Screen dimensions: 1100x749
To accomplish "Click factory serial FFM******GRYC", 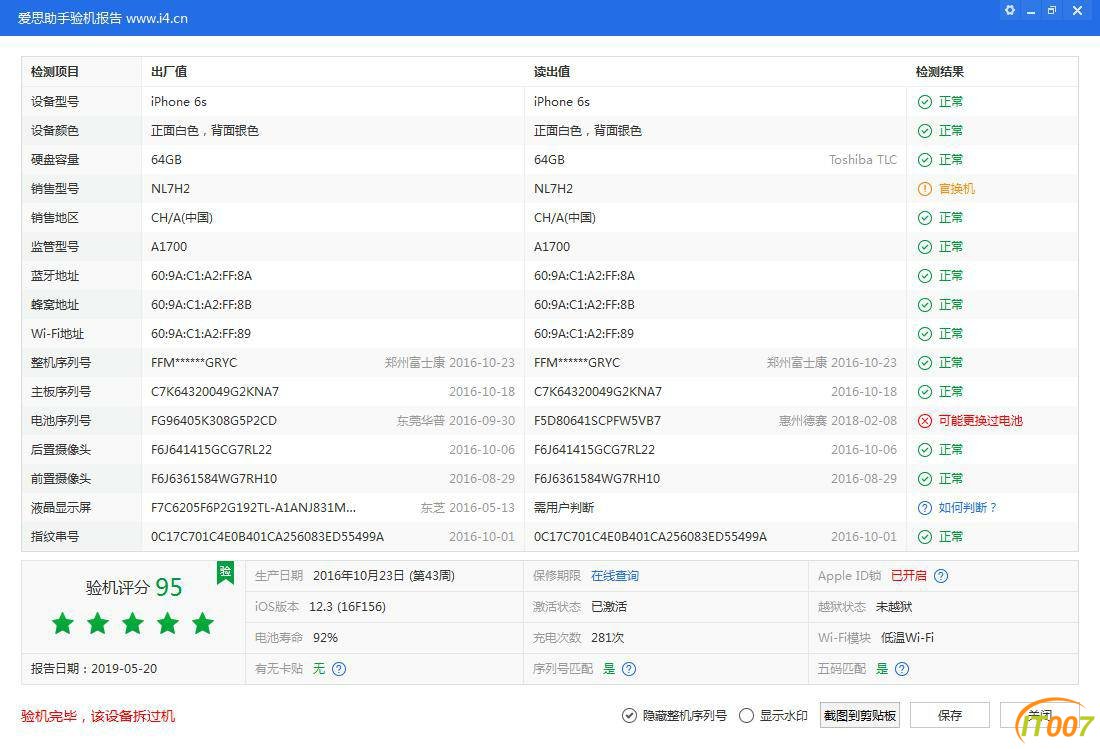I will (194, 363).
